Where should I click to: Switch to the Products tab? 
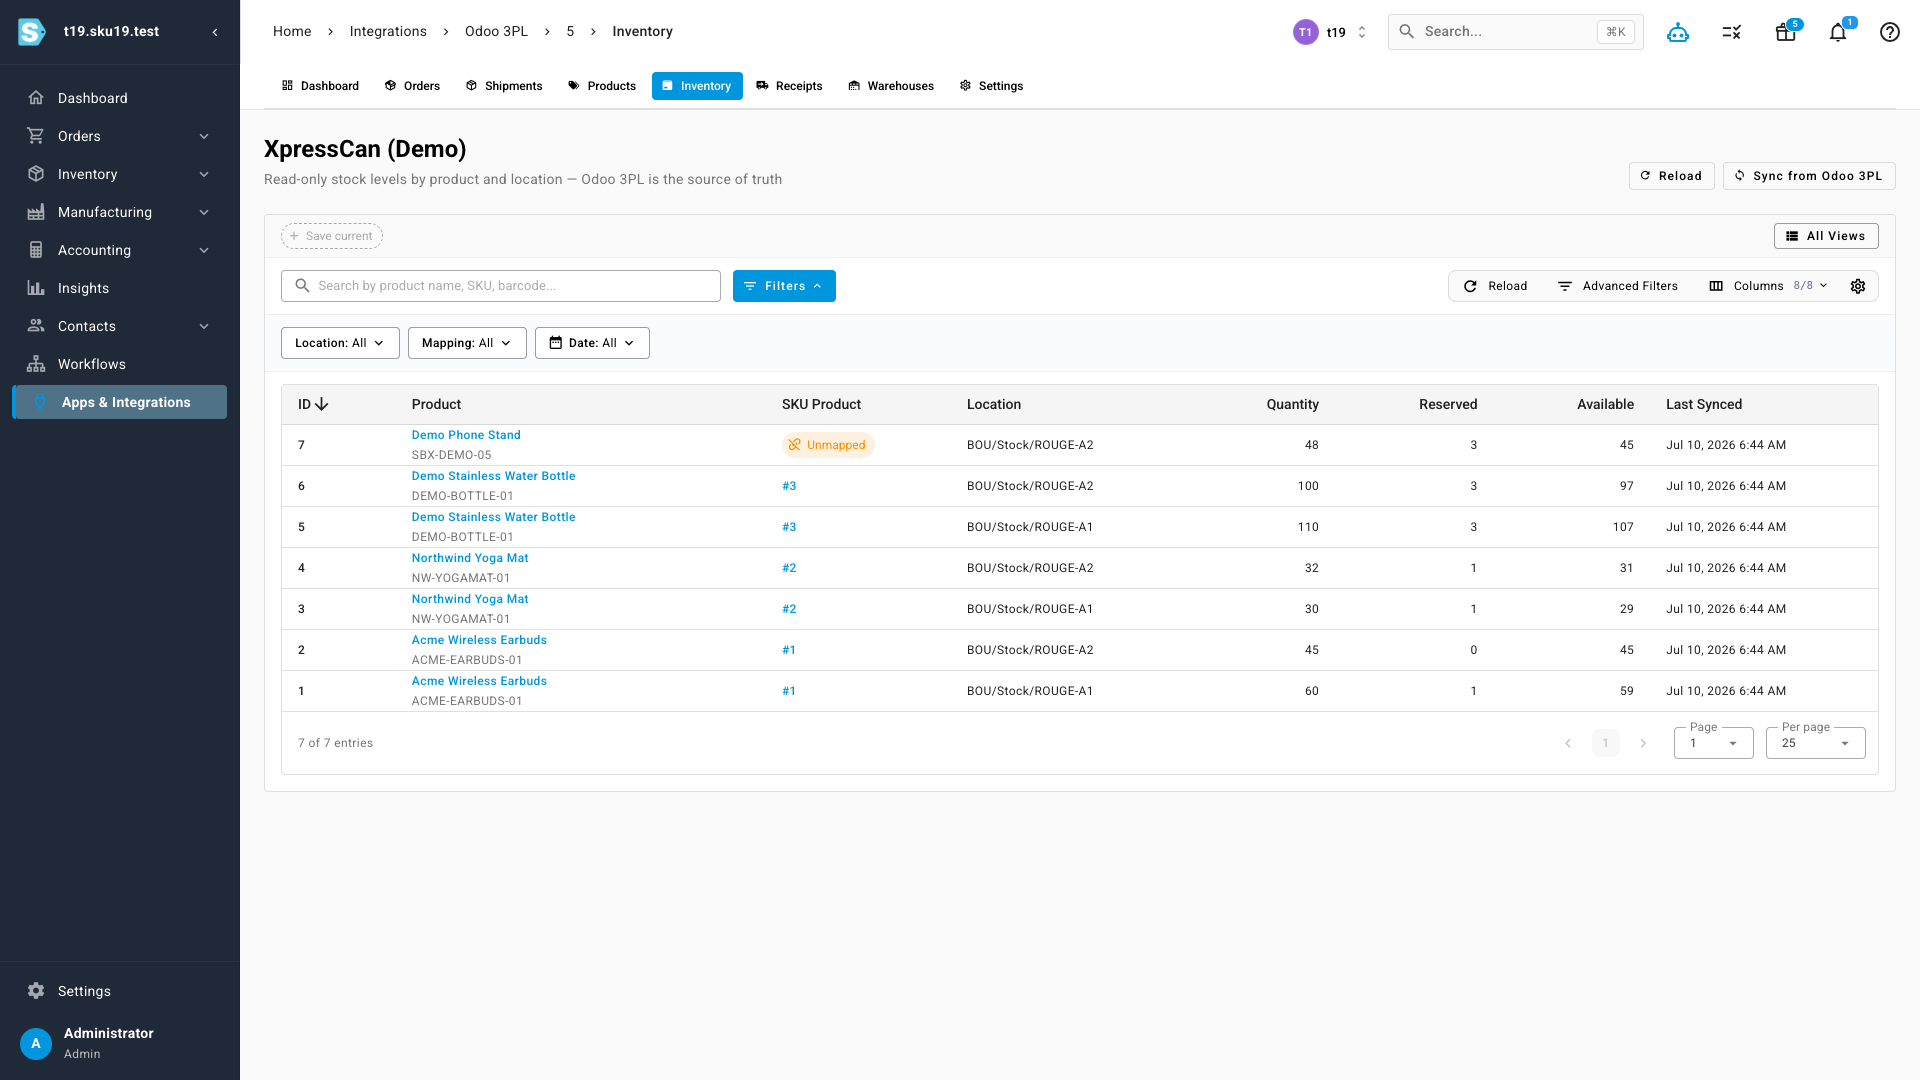coord(602,86)
